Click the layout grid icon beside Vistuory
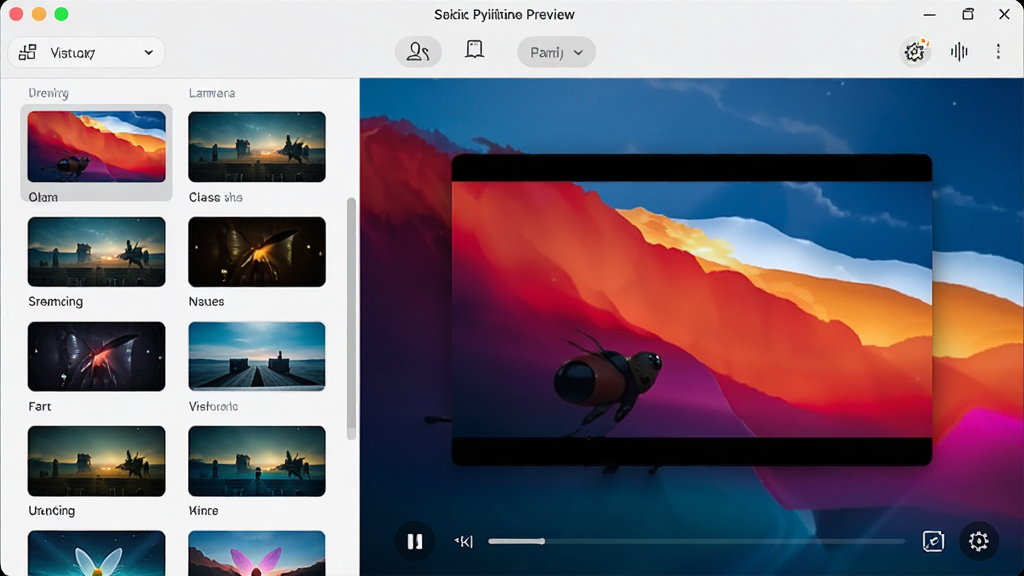The image size is (1024, 576). (x=27, y=52)
